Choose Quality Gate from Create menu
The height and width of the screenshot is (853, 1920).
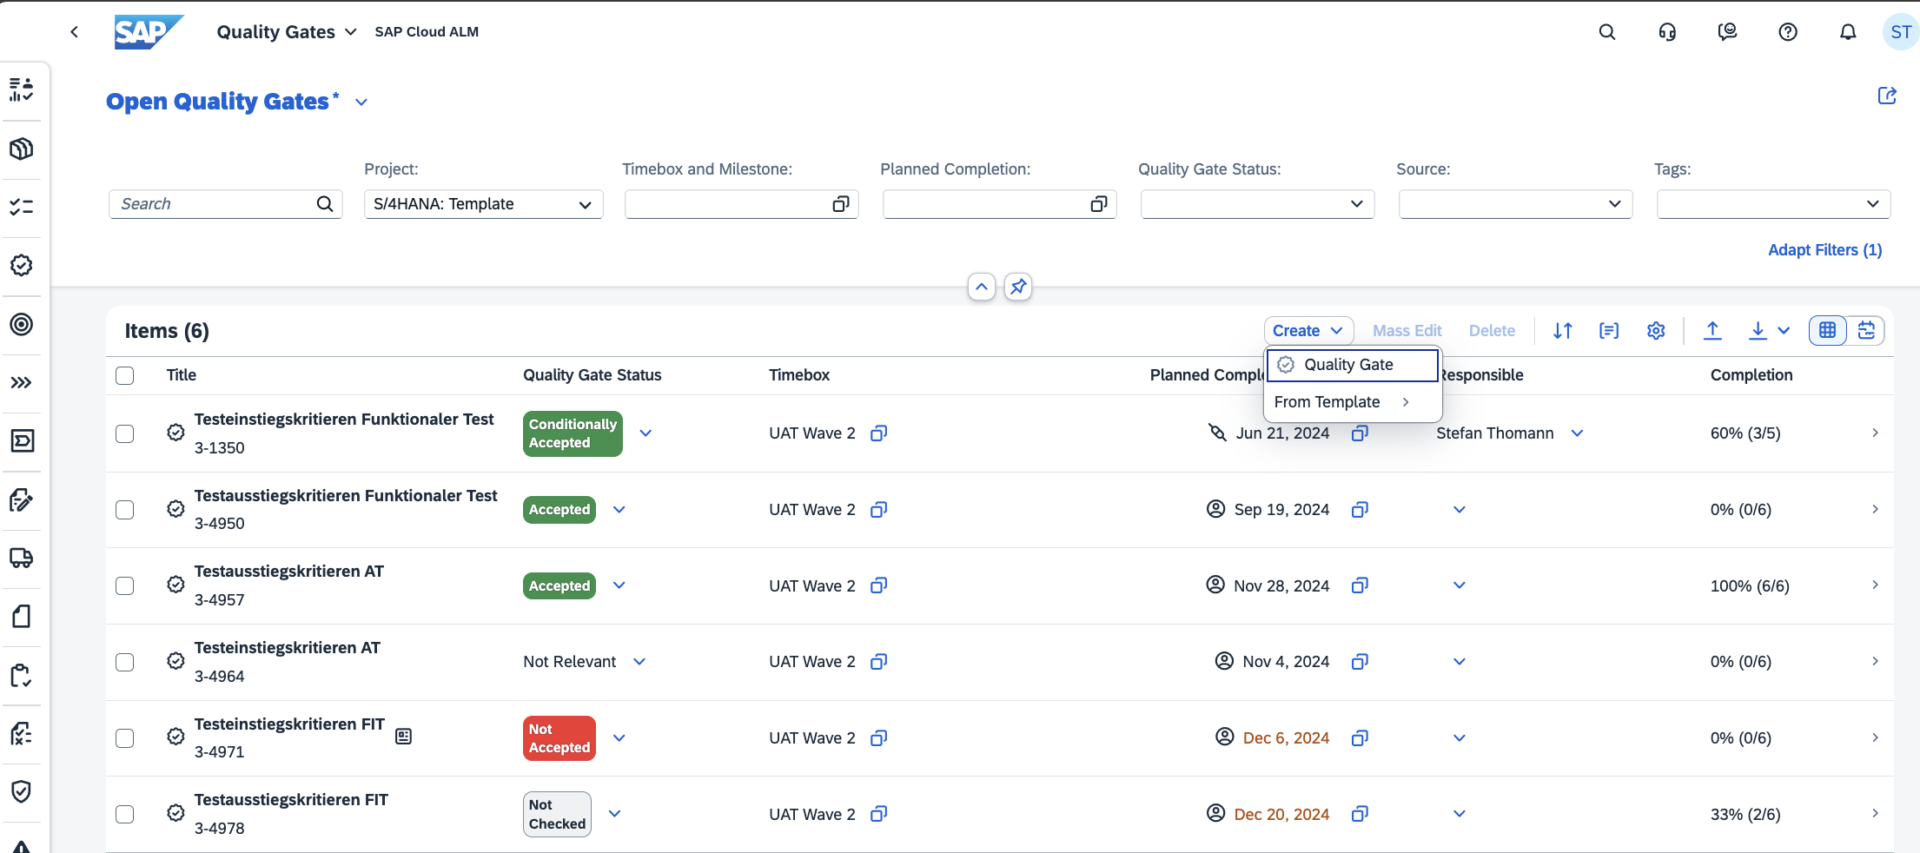[x=1348, y=365]
